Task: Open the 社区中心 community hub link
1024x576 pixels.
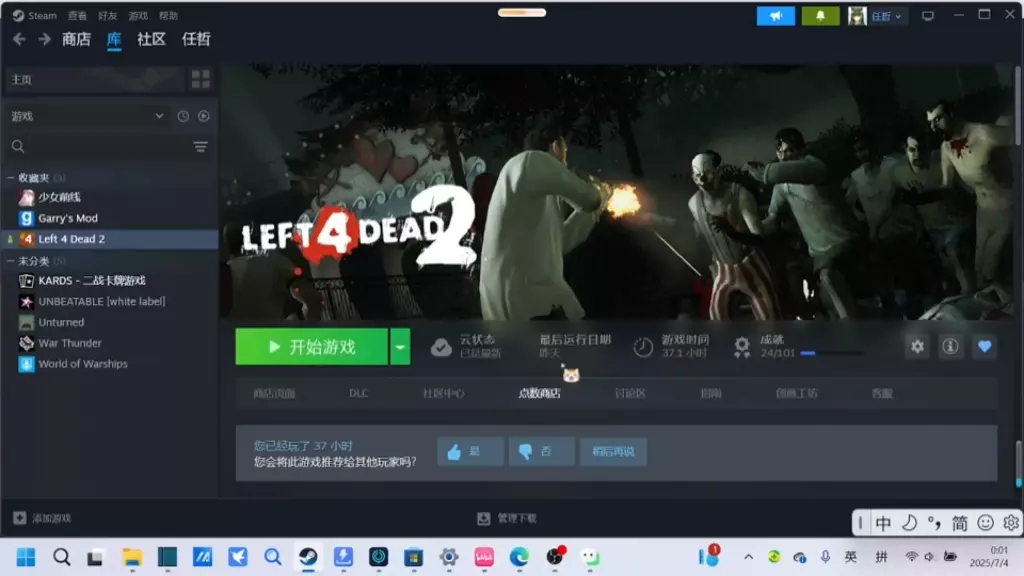Action: [443, 394]
